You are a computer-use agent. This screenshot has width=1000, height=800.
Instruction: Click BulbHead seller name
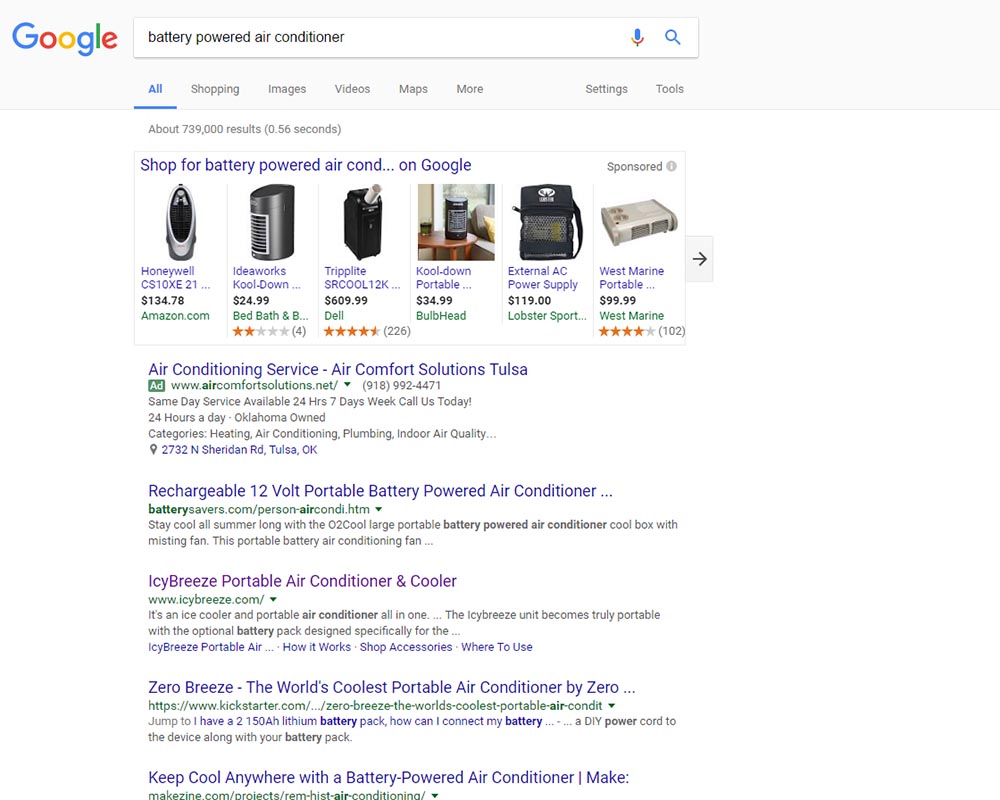pos(441,316)
